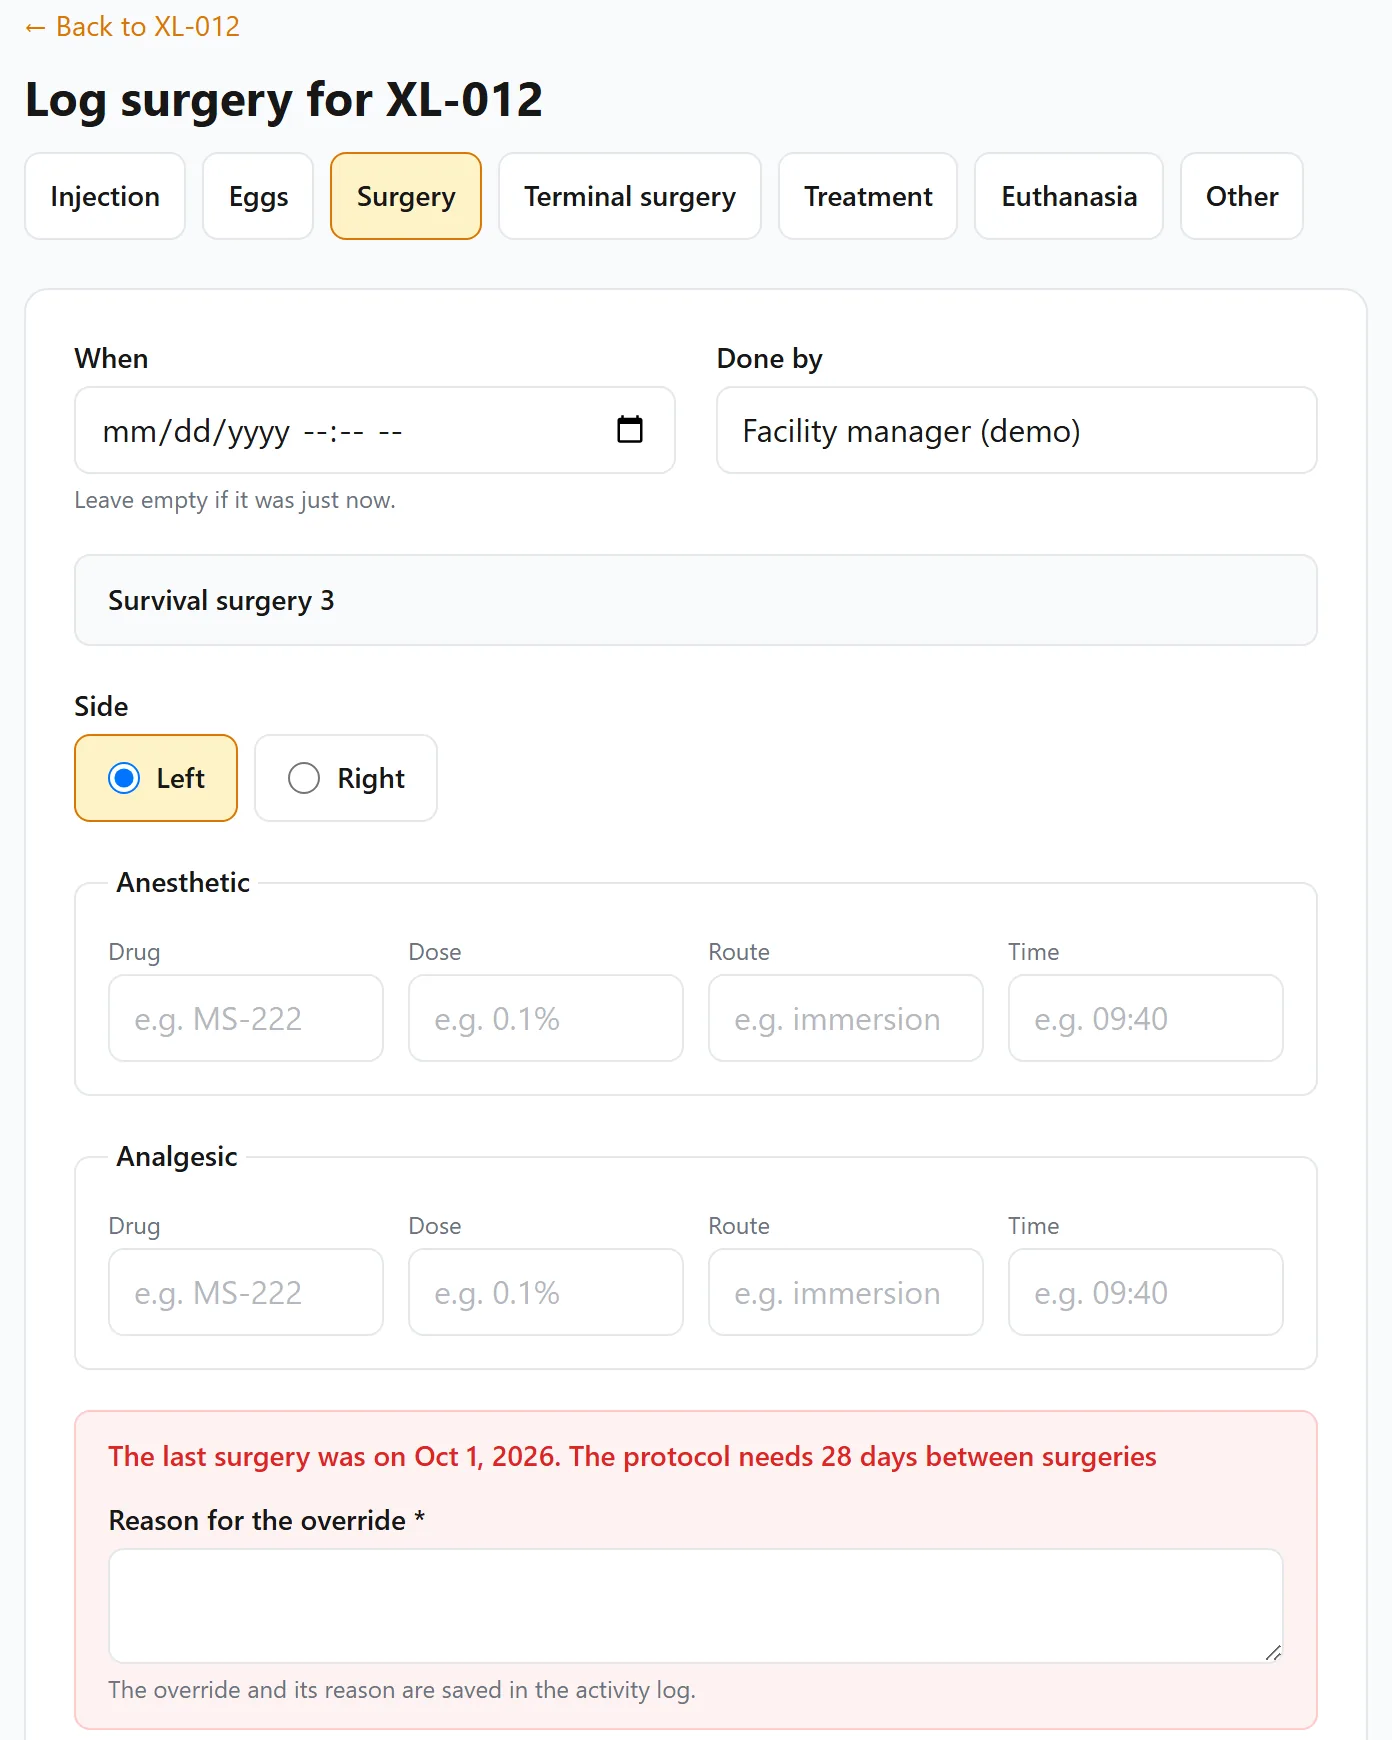The width and height of the screenshot is (1392, 1740).
Task: Click the Anesthetic Dose input
Action: click(546, 1018)
